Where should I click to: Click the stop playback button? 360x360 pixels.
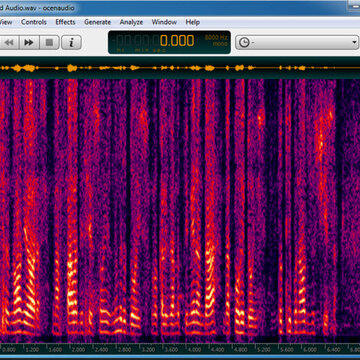tap(50, 43)
